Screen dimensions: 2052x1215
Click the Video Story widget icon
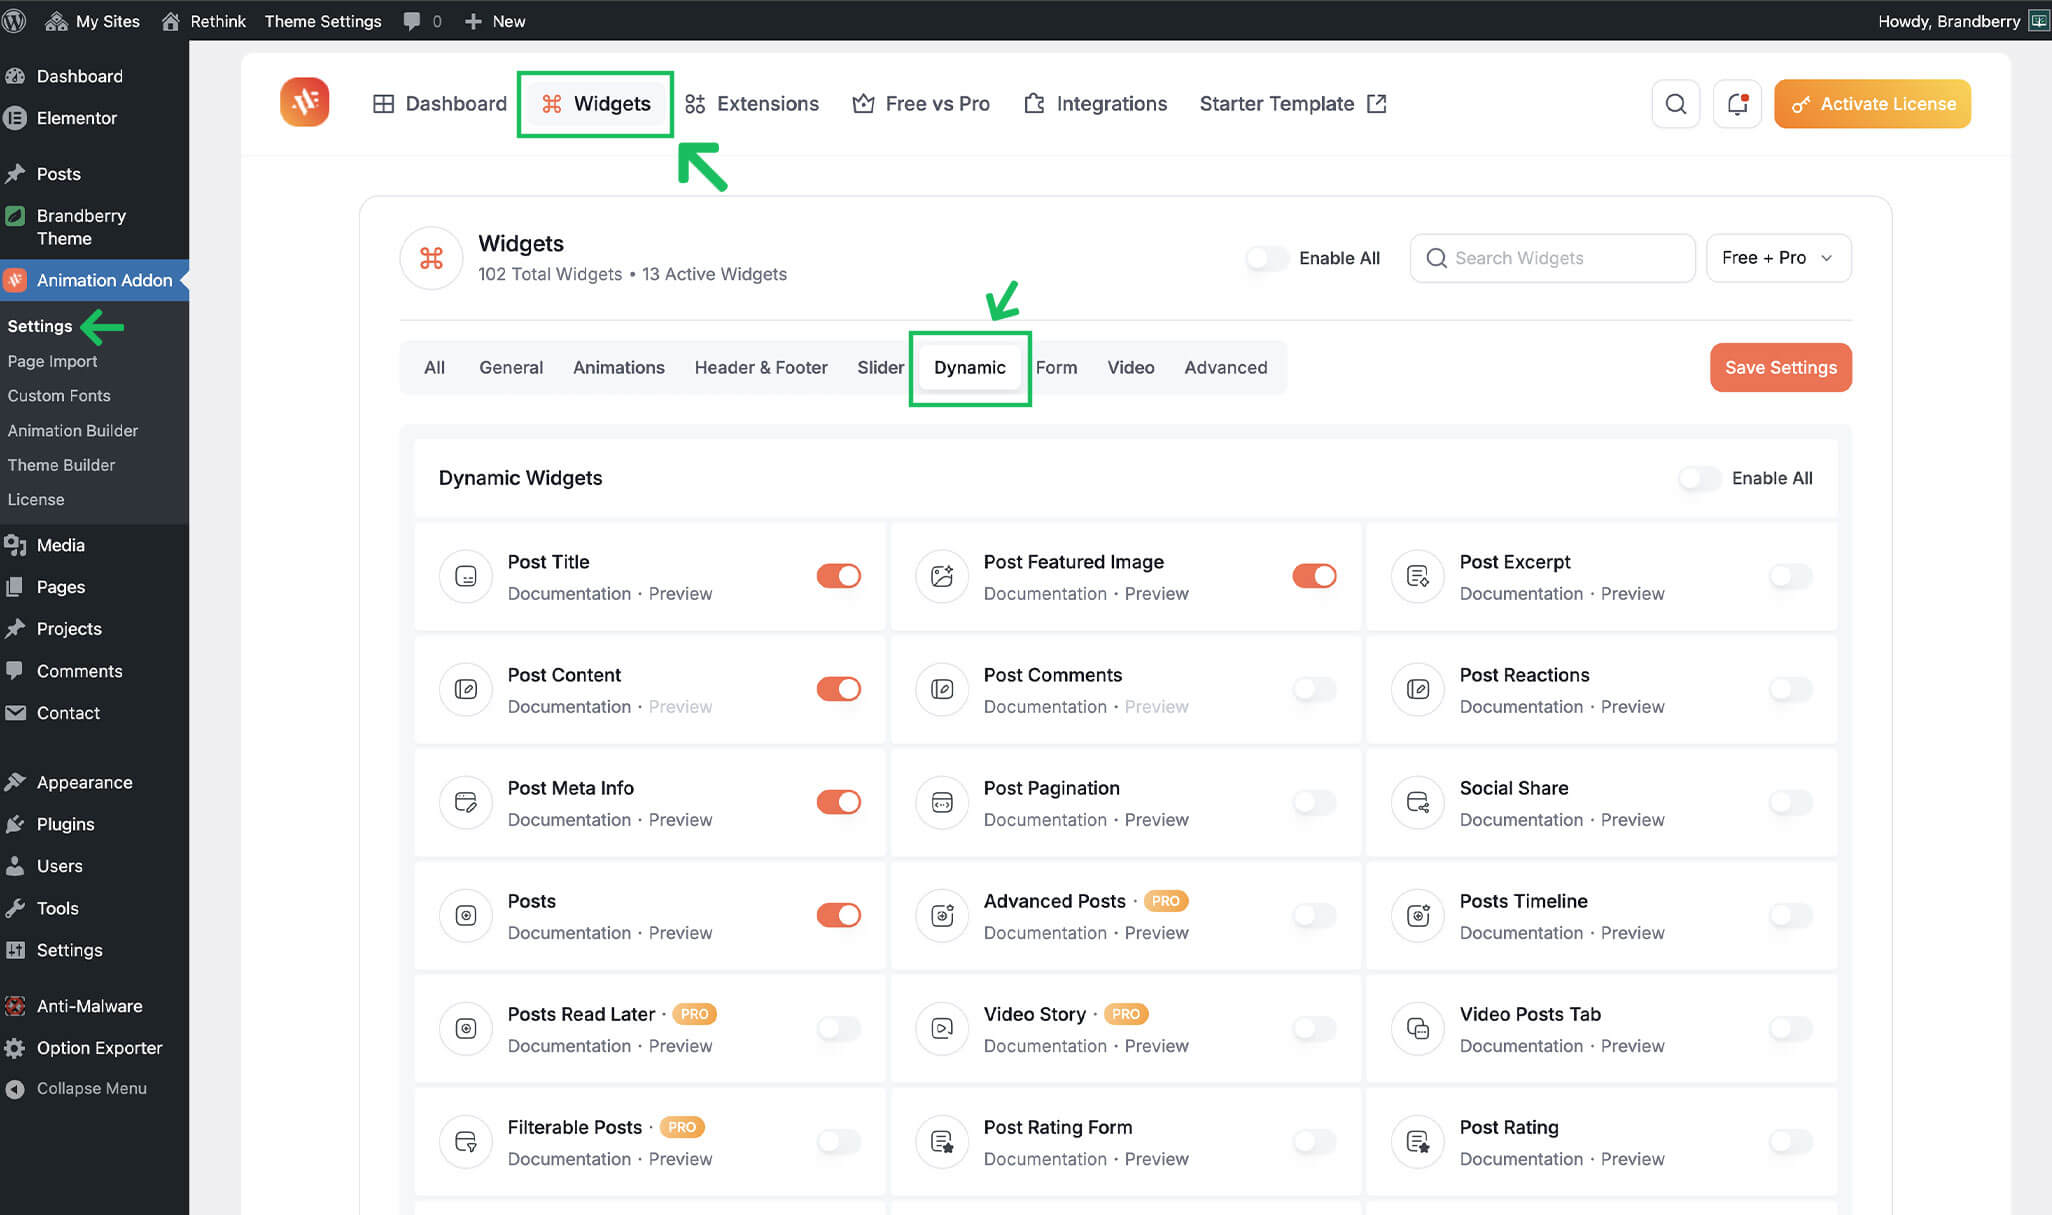click(941, 1028)
